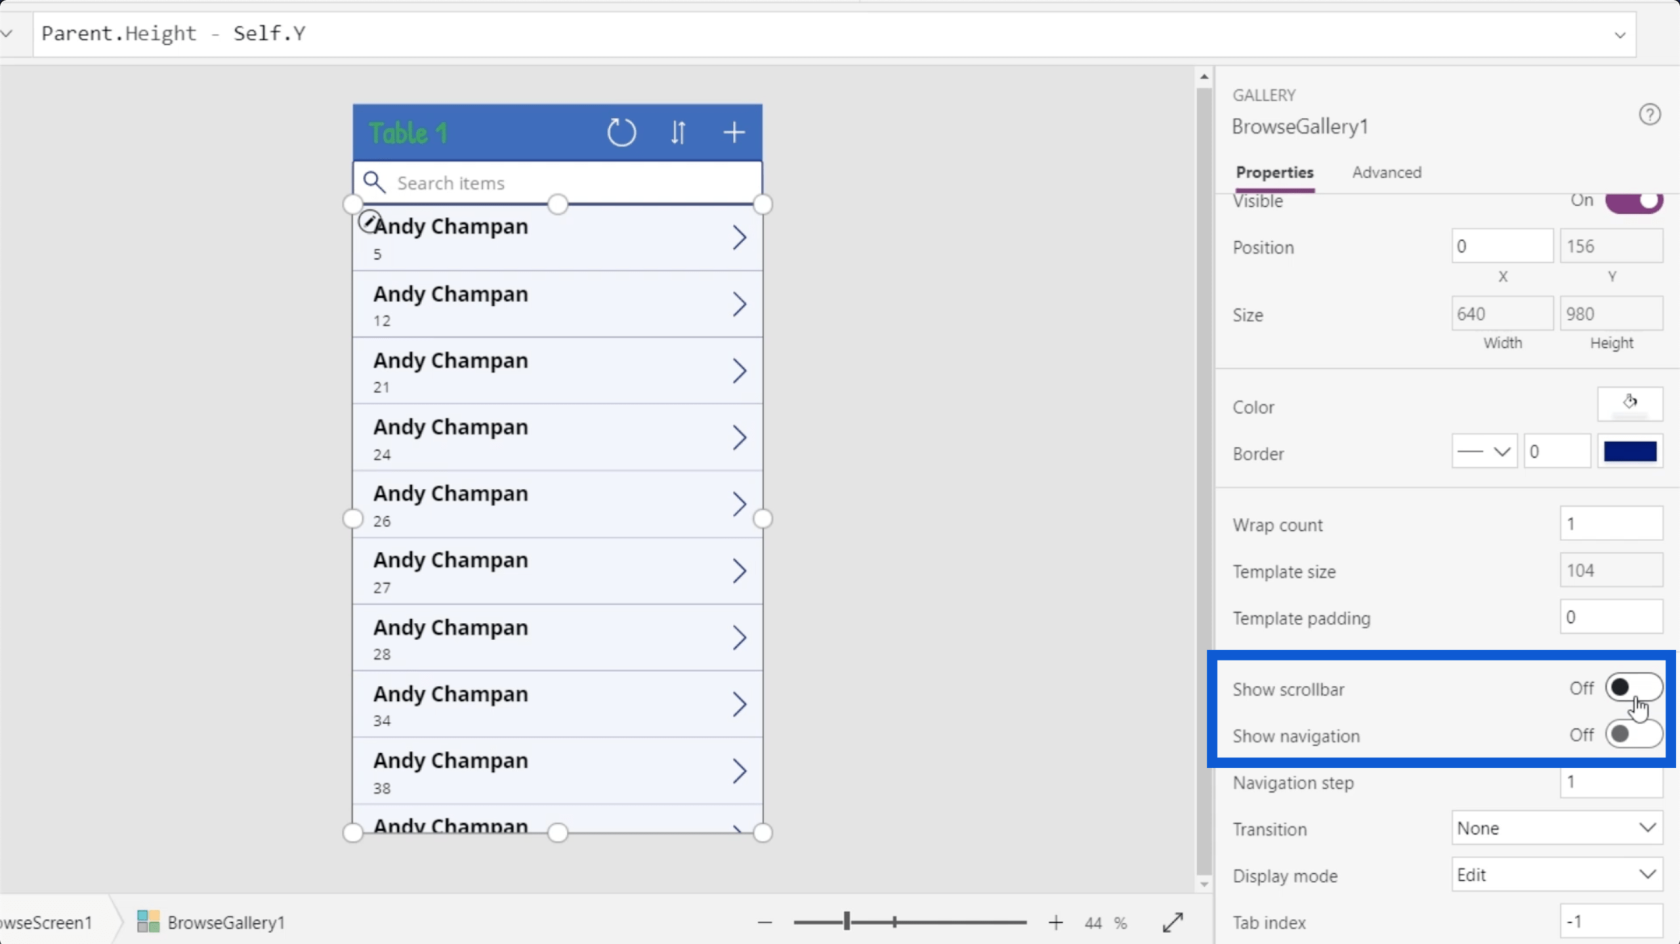Viewport: 1680px width, 944px height.
Task: Click arrow on Andy Champan 34 row
Action: click(x=739, y=704)
